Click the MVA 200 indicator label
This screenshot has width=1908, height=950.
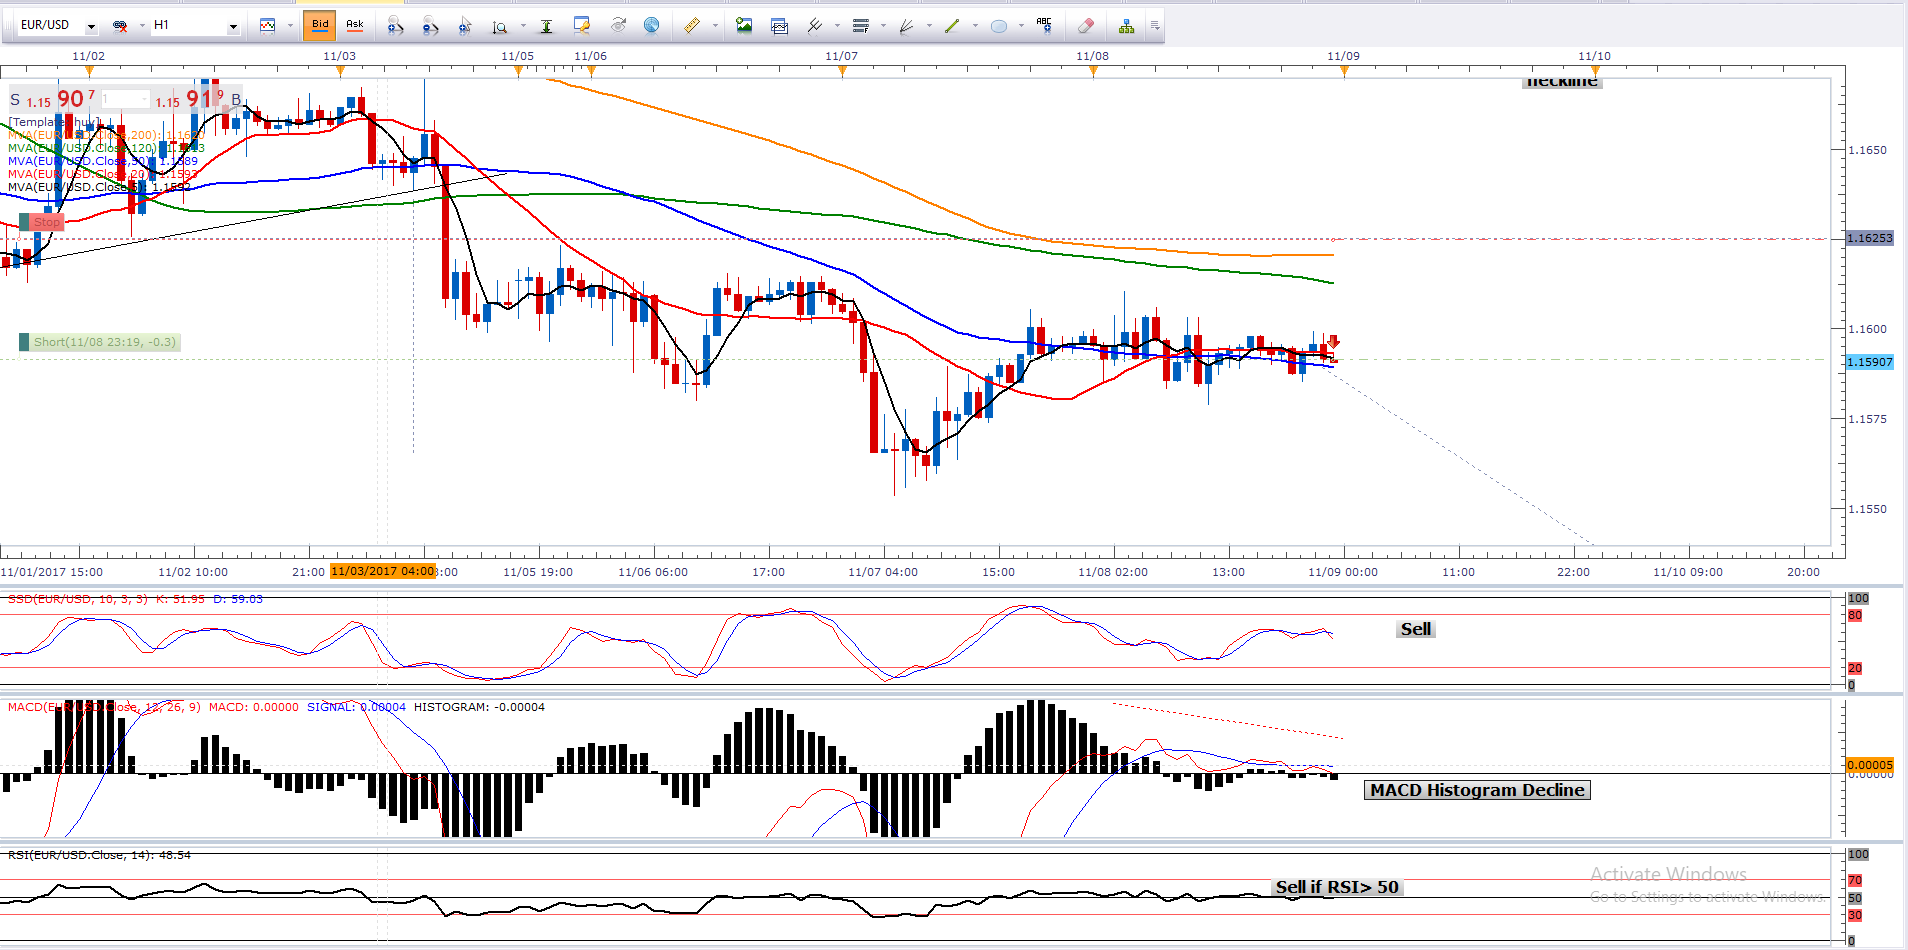pyautogui.click(x=100, y=135)
